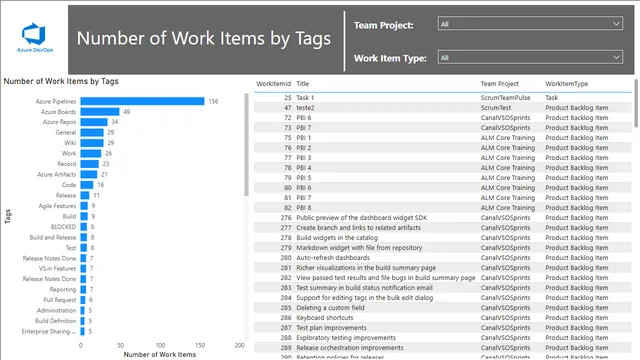The image size is (640, 360).
Task: Click the General tag label
Action: 66,133
